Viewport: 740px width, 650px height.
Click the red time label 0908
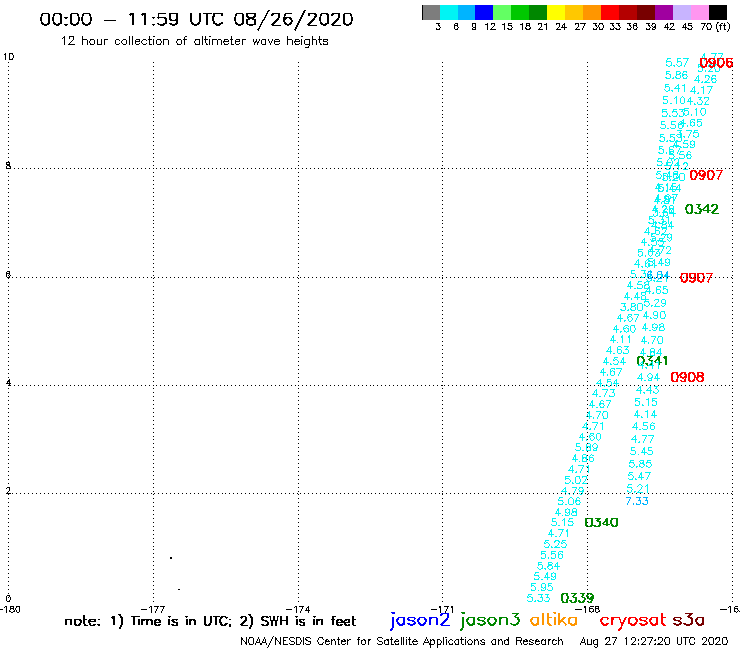pyautogui.click(x=687, y=377)
